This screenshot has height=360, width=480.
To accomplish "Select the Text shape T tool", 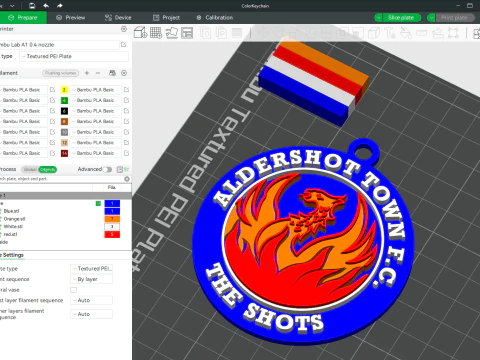I will [x=389, y=33].
